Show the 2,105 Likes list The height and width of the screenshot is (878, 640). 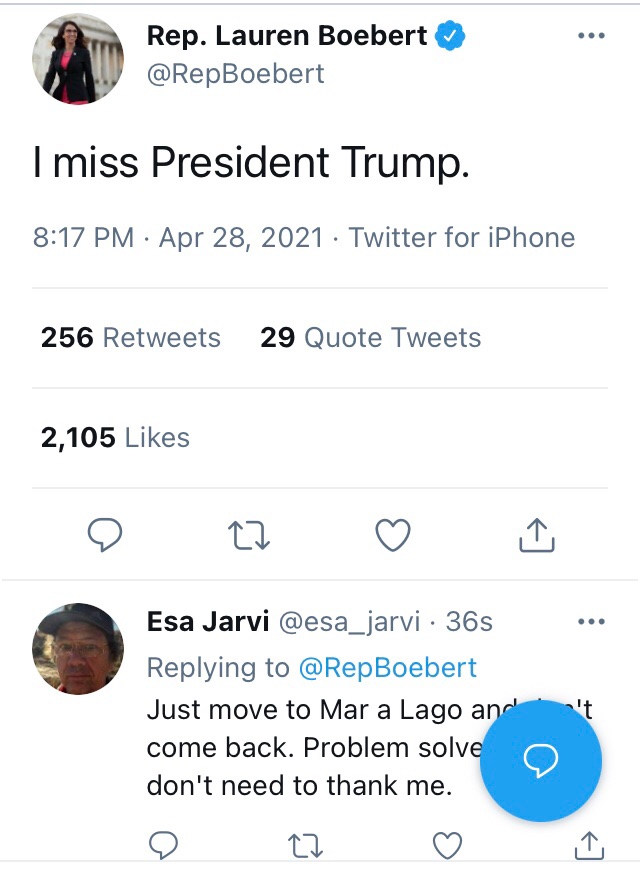[115, 437]
